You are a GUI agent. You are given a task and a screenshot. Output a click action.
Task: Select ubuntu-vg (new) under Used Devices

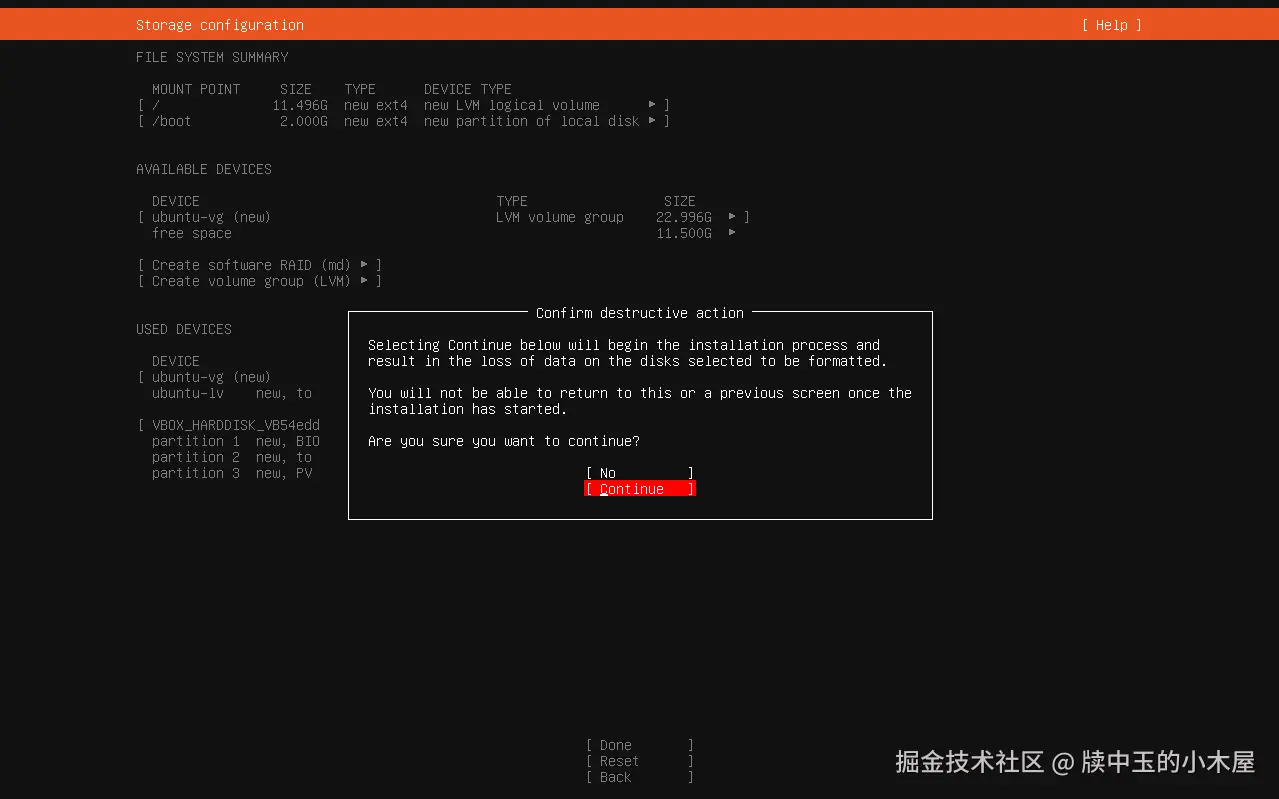click(x=211, y=377)
